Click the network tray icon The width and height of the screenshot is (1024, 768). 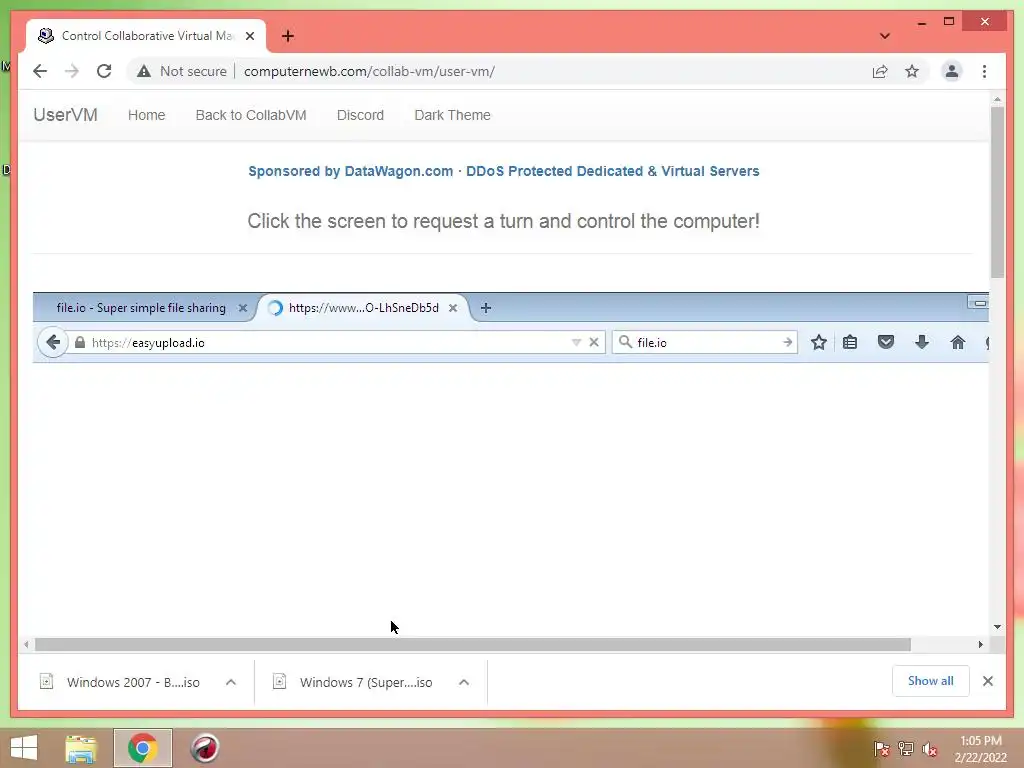tap(905, 748)
